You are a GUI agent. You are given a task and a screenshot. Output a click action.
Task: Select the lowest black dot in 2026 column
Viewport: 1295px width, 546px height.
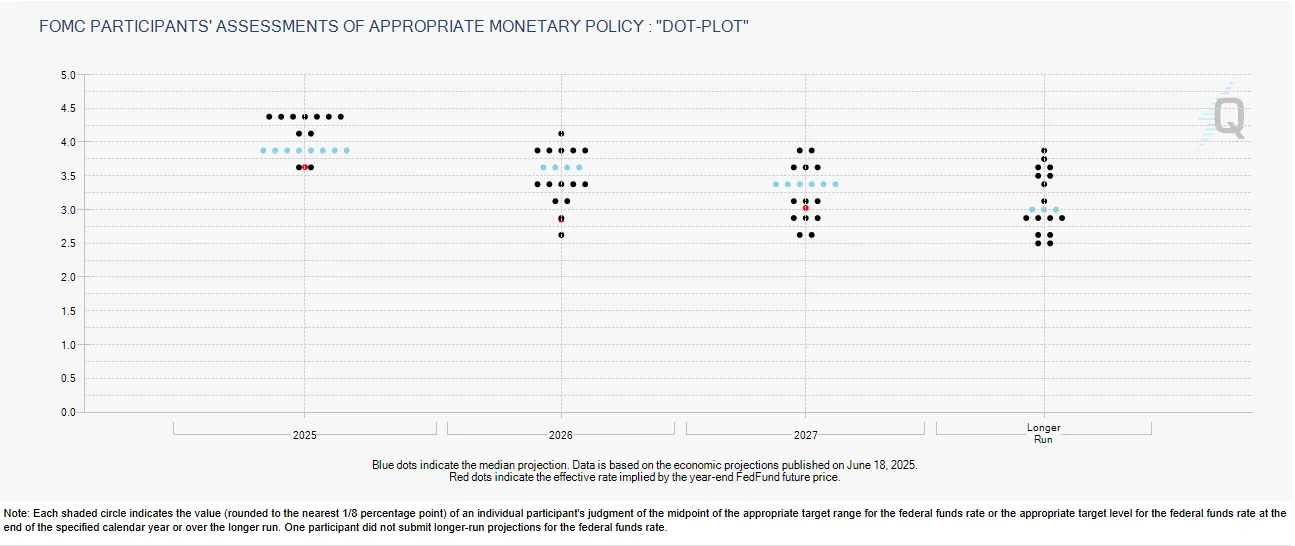coord(561,235)
